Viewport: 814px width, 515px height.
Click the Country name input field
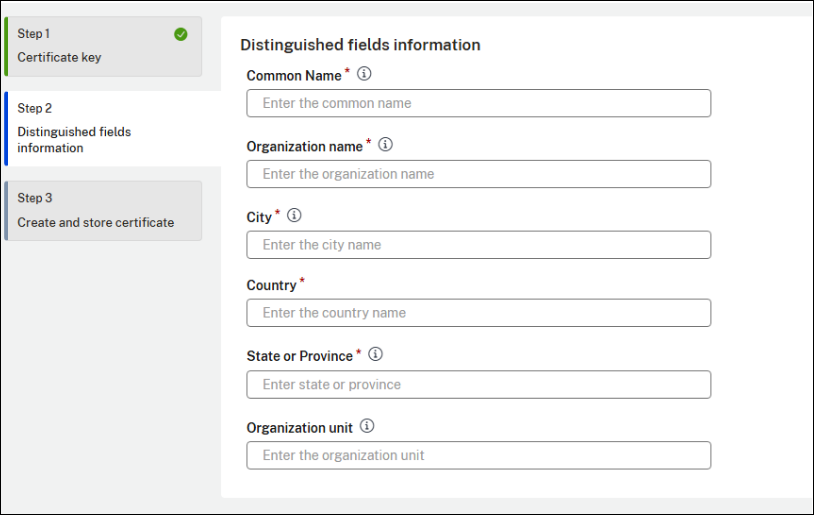[x=478, y=313]
